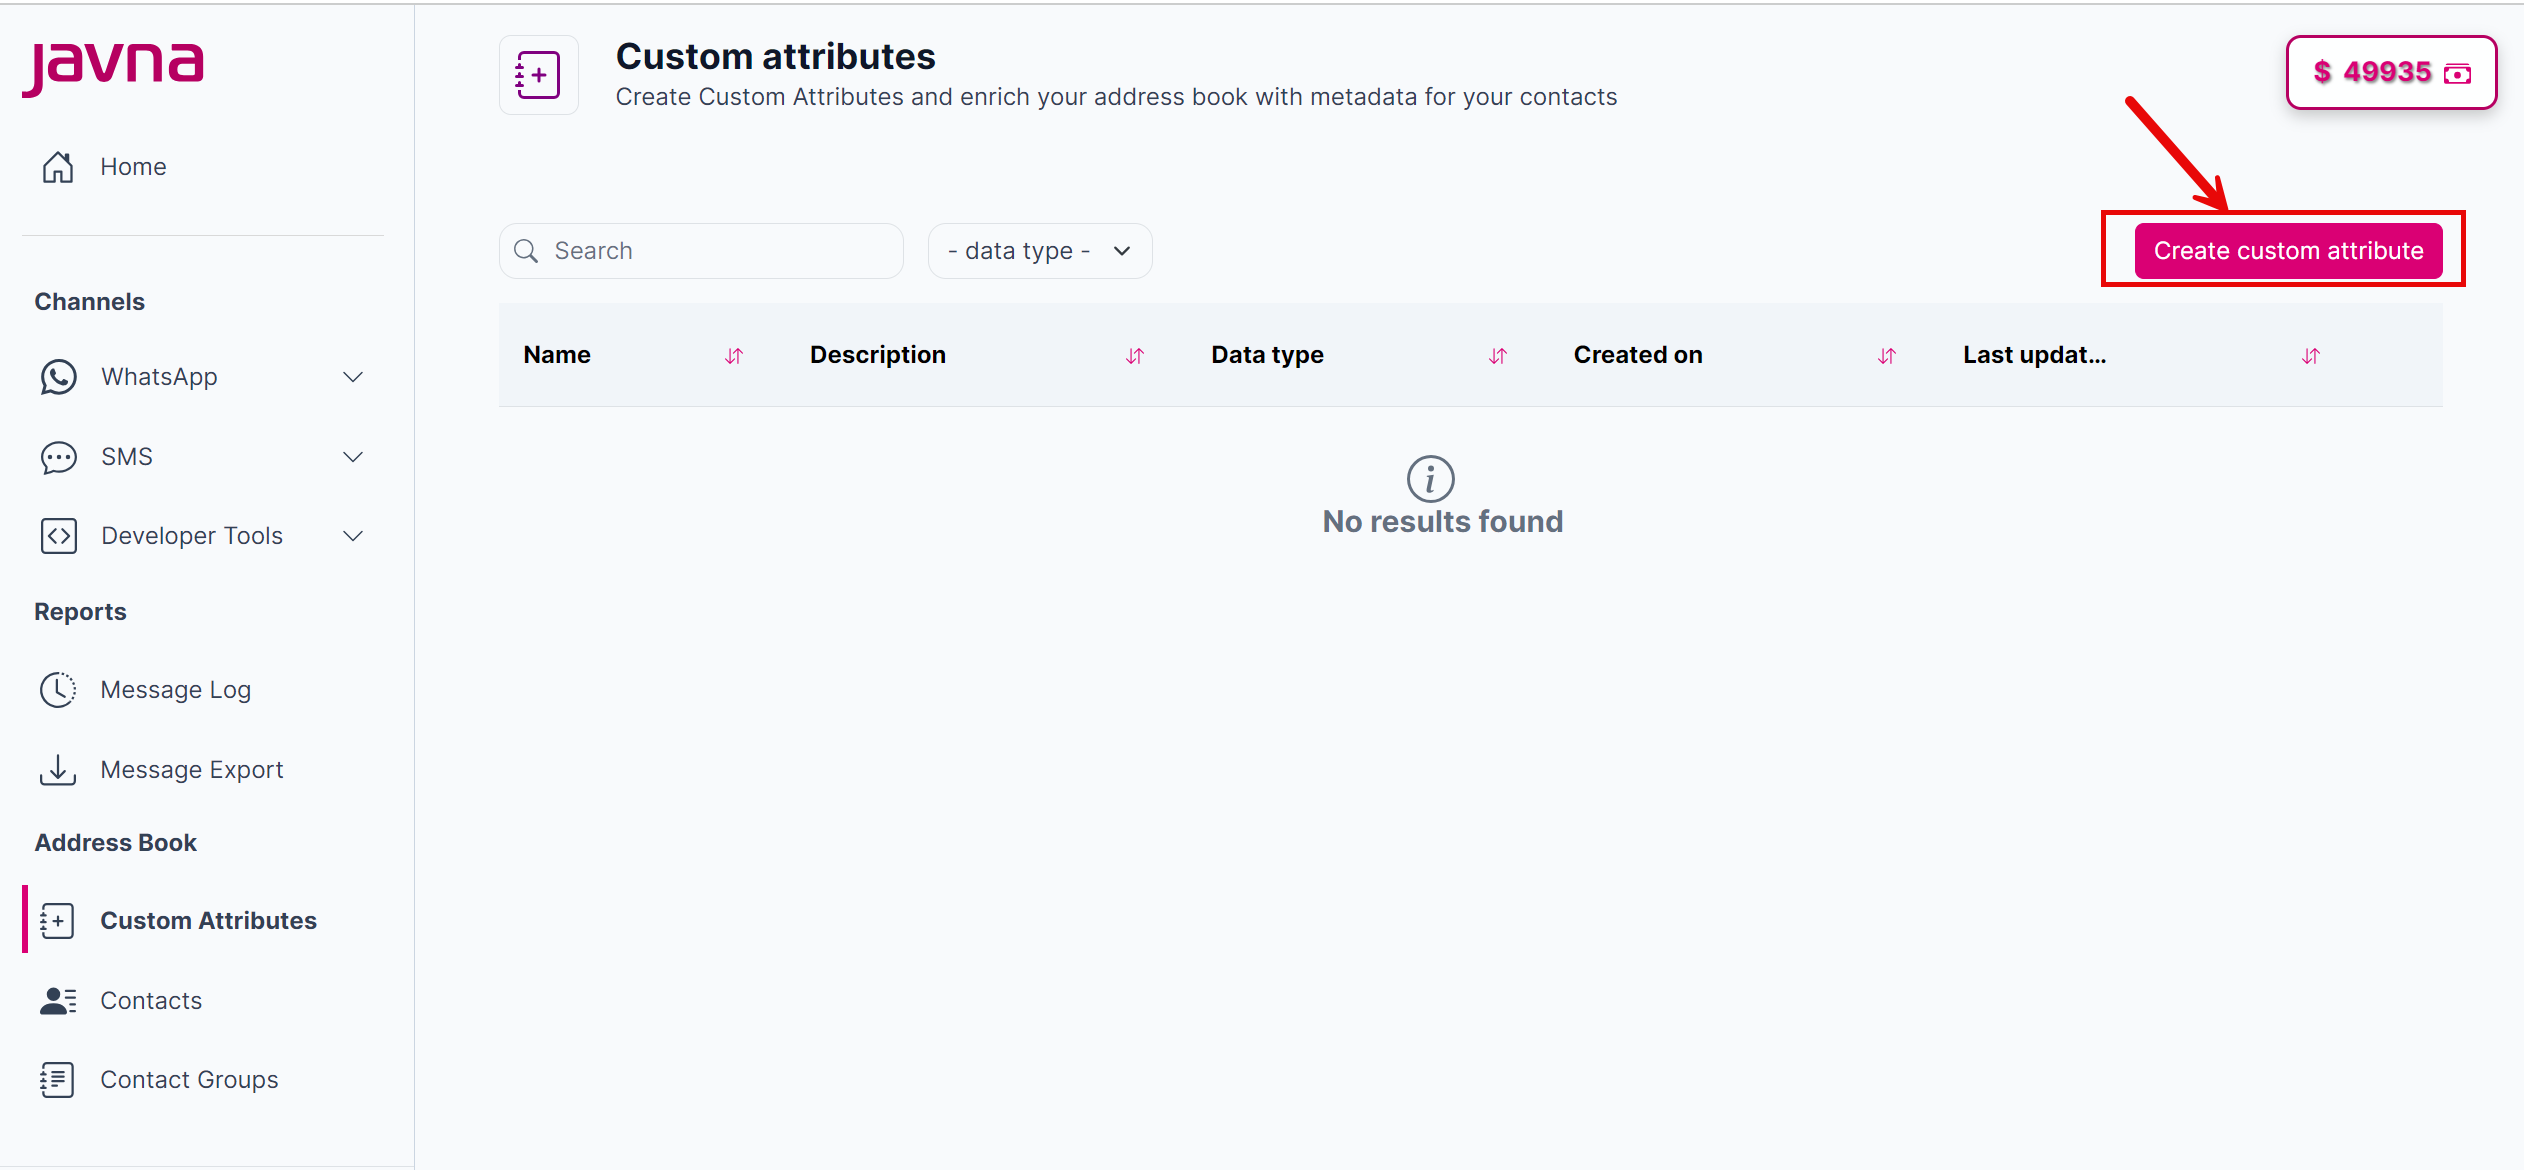
Task: Select the Message Export download icon
Action: coord(58,769)
